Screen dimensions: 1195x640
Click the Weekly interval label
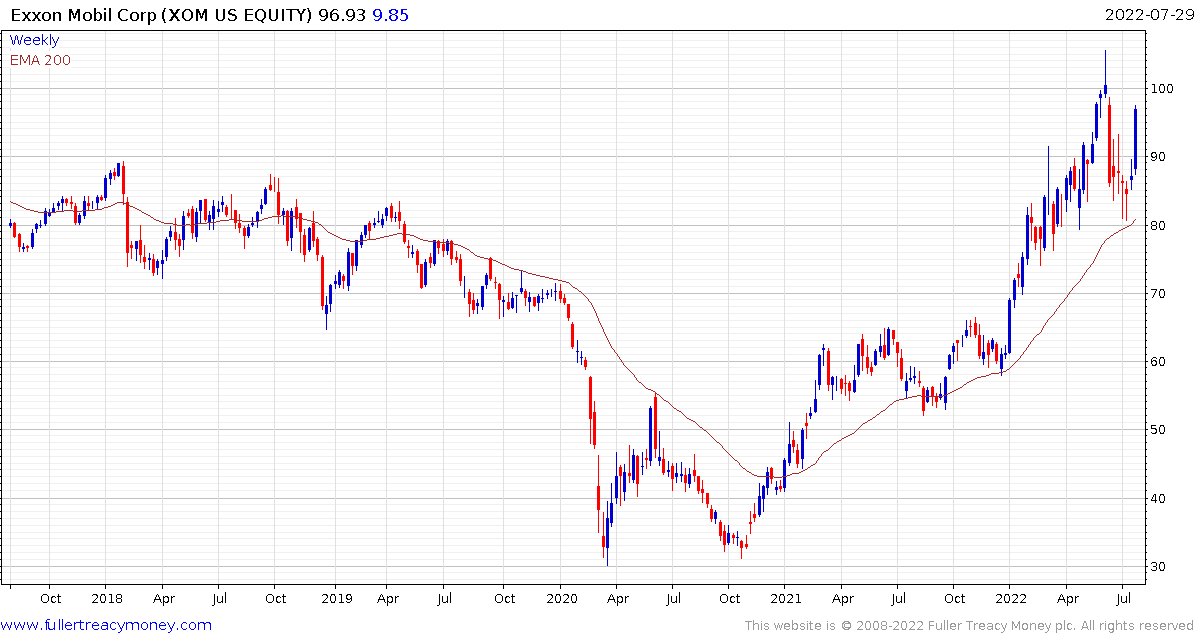(x=34, y=40)
